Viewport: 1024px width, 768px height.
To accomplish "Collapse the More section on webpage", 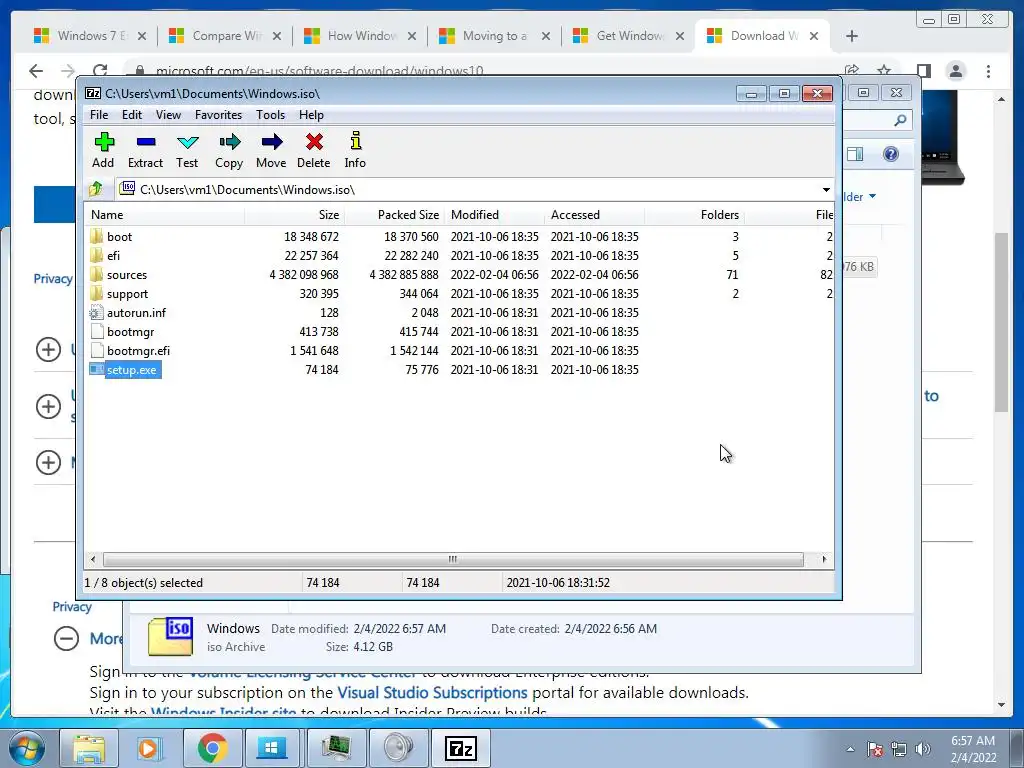I will click(66, 638).
